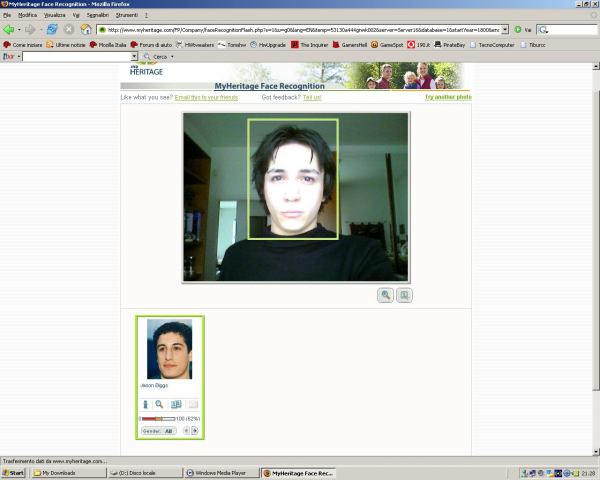Screen dimensions: 600x480
Task: Click the next match arrow
Action: [195, 431]
